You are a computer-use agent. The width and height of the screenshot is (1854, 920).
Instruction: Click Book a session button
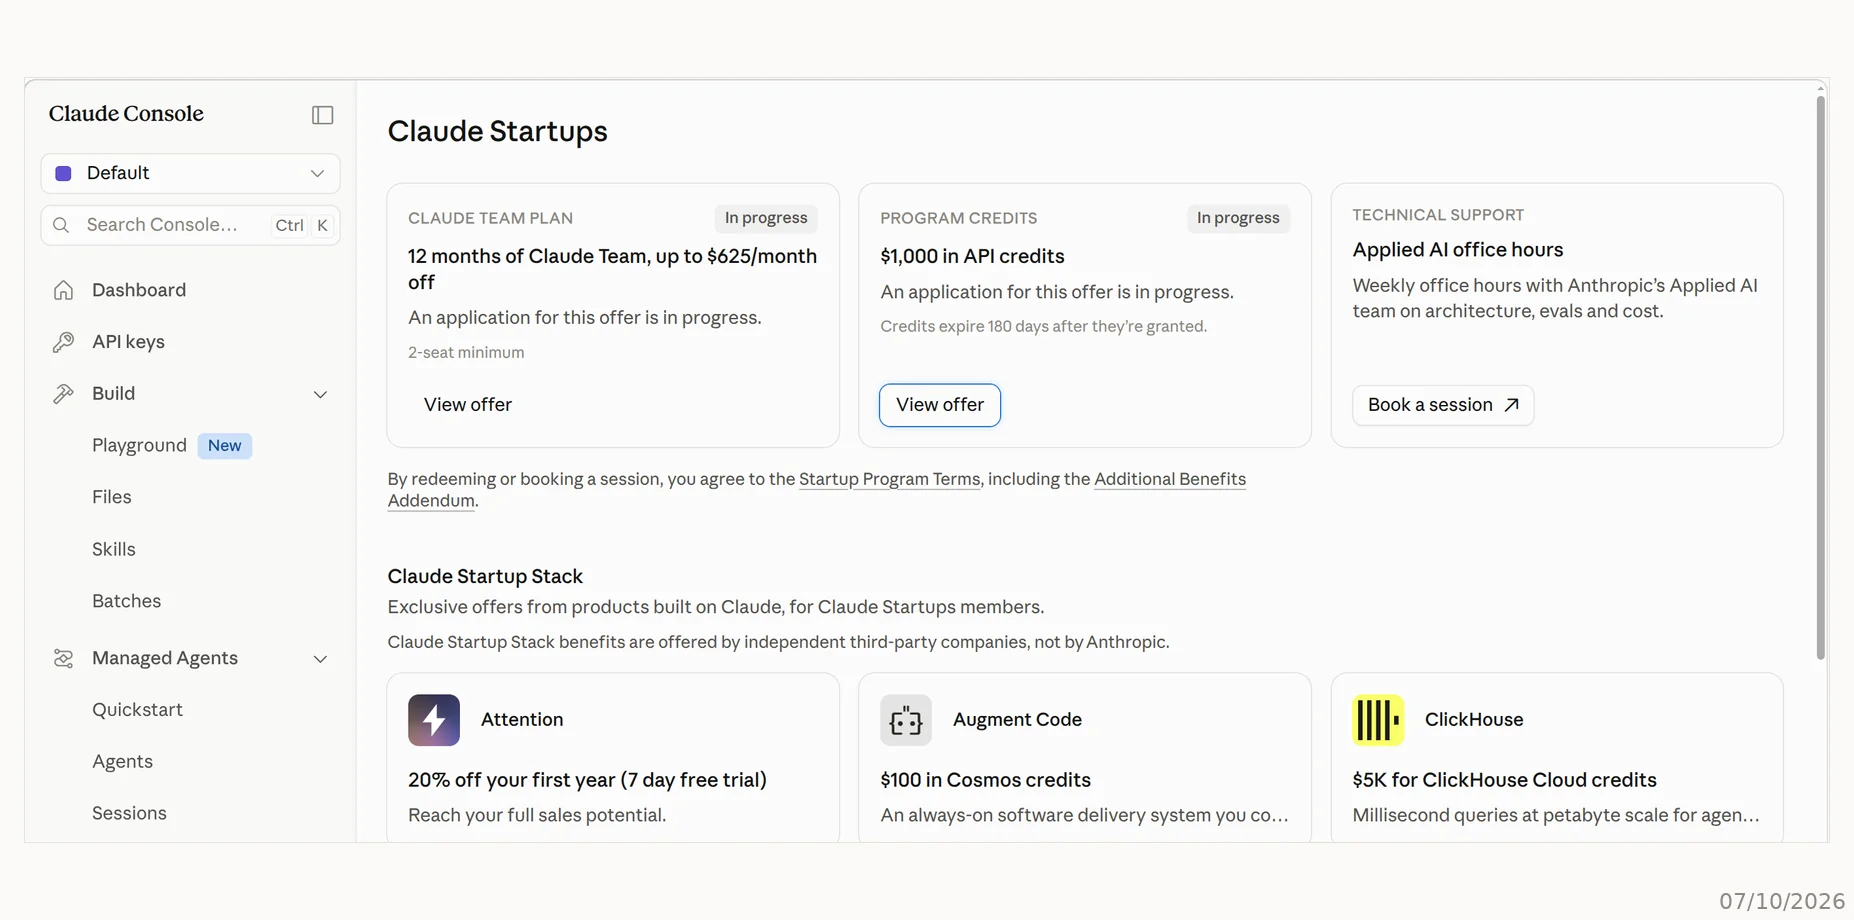tap(1443, 405)
